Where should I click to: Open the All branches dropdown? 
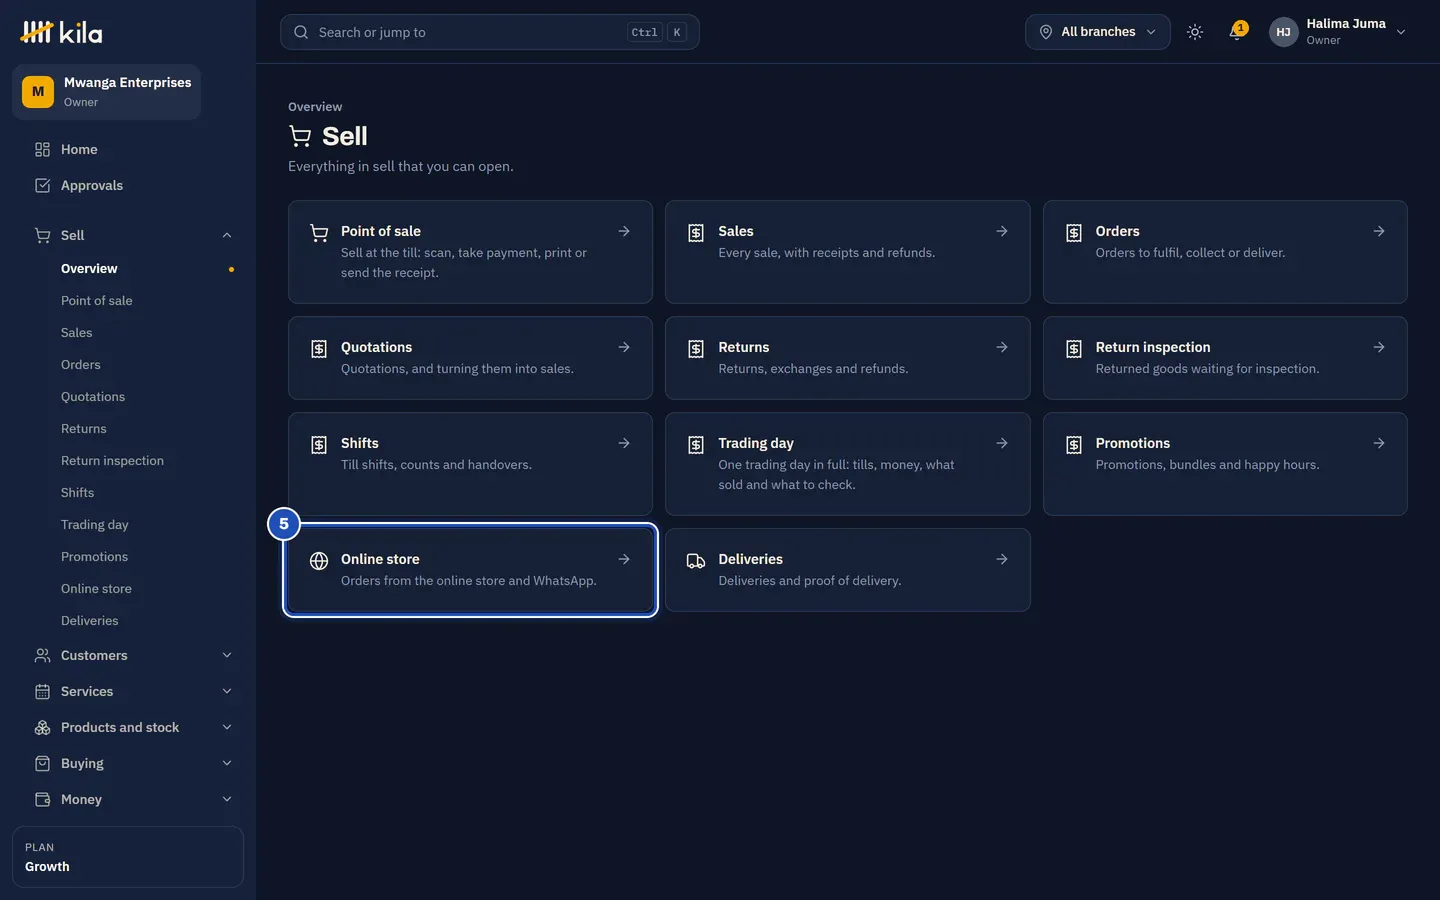tap(1097, 32)
